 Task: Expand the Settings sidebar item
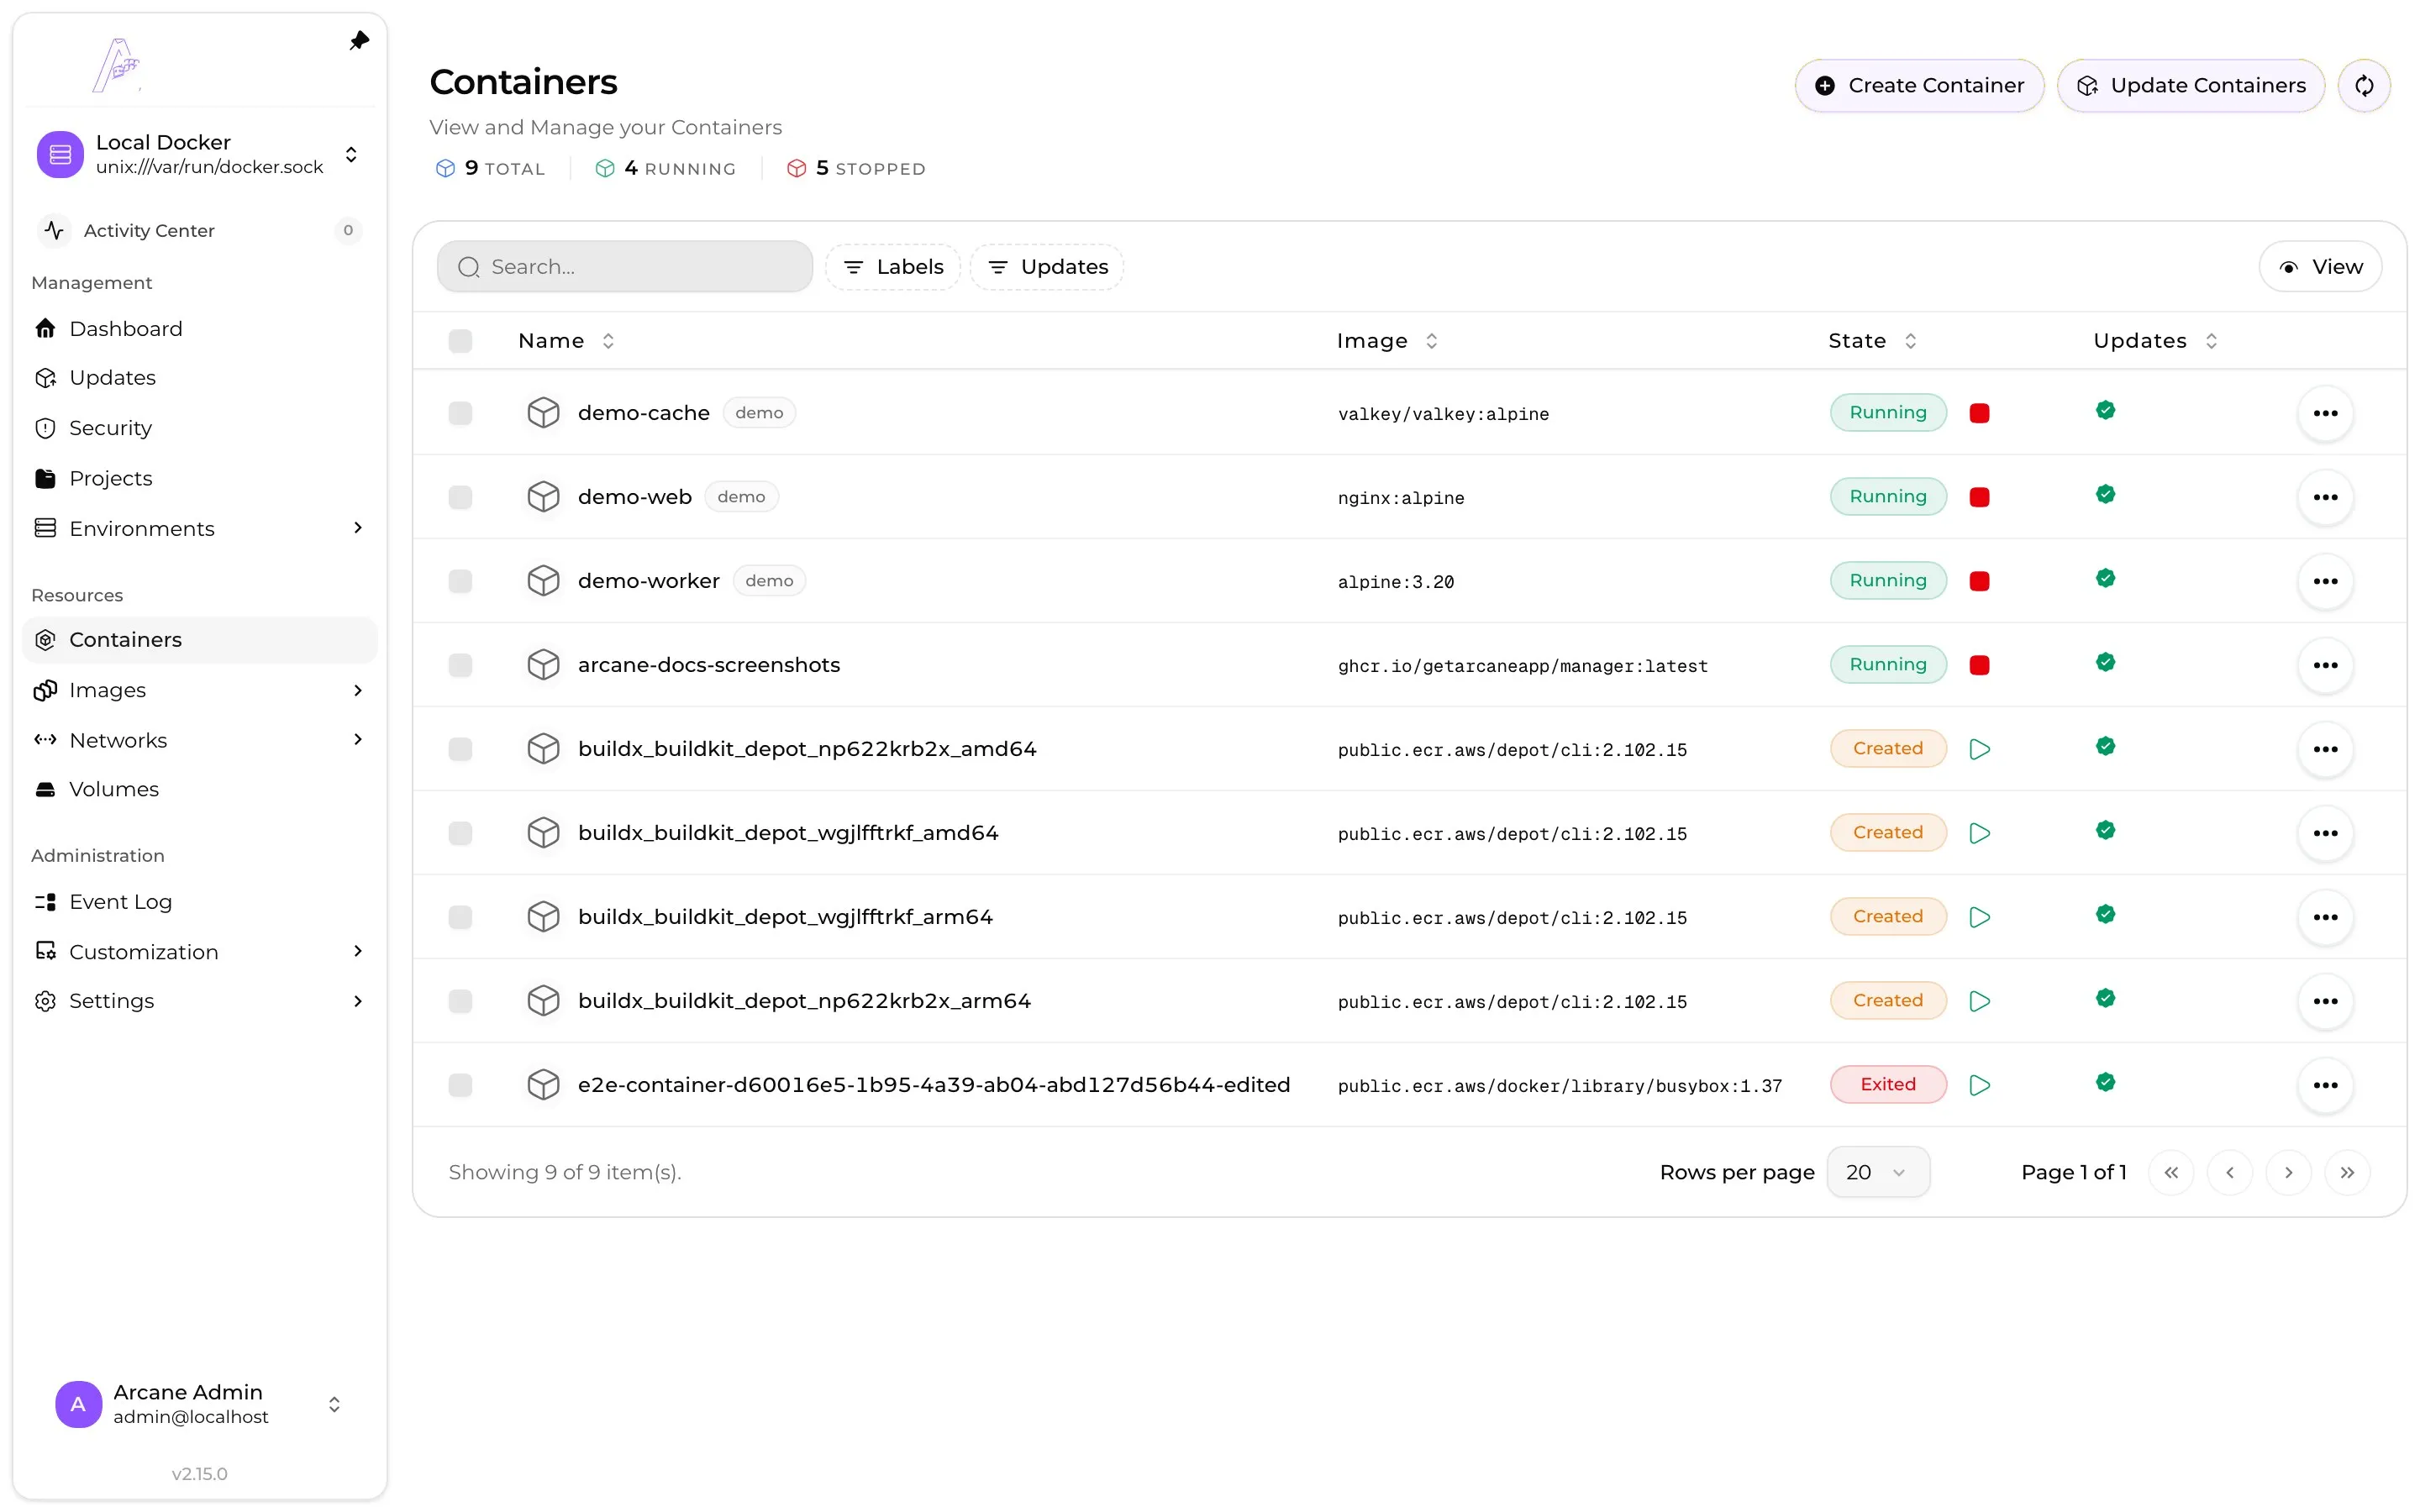point(358,1001)
